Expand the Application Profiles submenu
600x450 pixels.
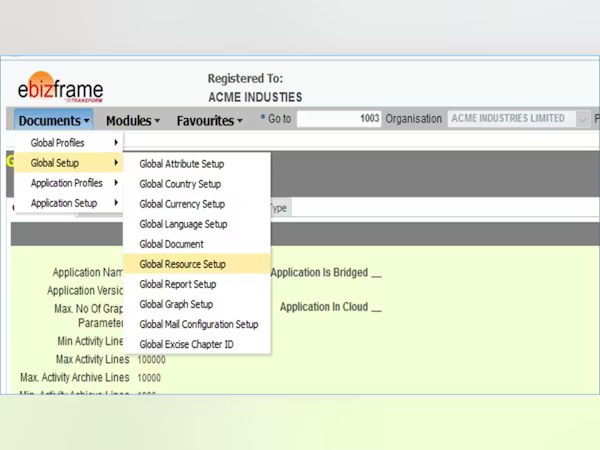68,183
